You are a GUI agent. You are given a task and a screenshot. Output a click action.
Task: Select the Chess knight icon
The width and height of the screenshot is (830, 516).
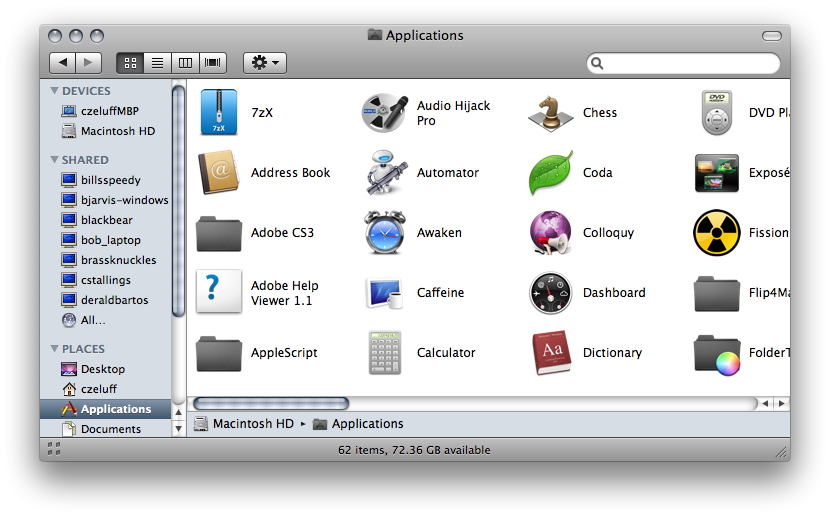(x=551, y=113)
